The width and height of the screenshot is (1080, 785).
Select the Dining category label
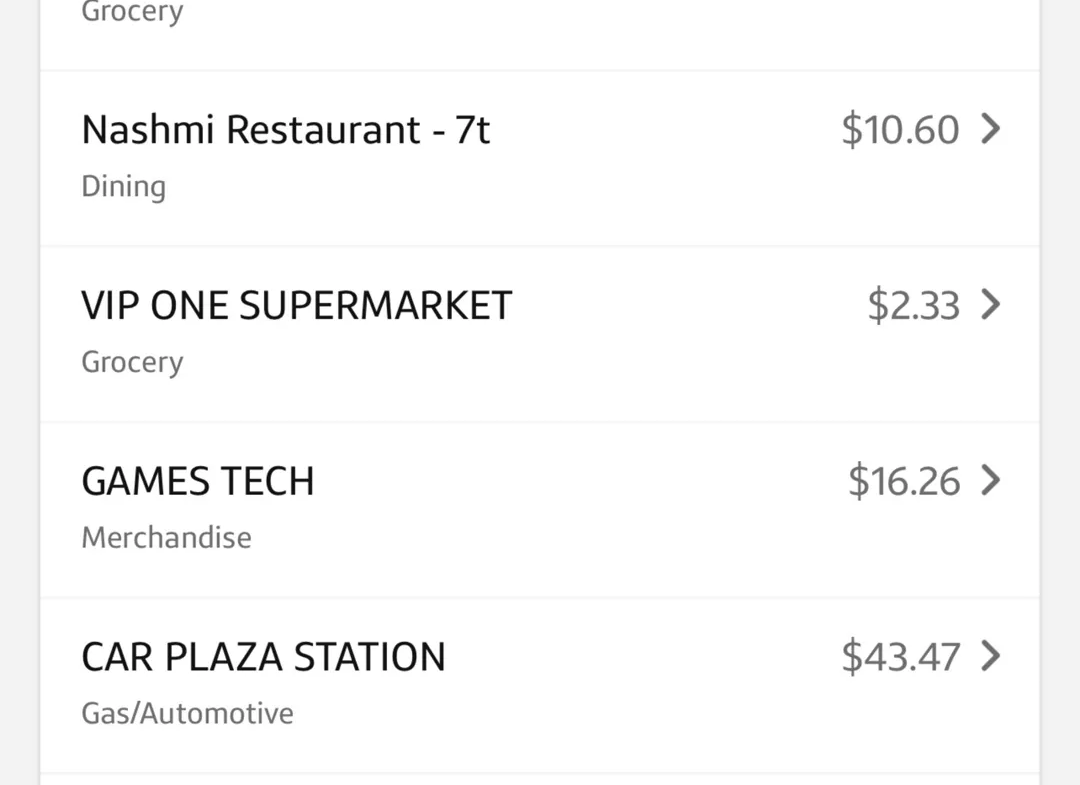point(123,187)
